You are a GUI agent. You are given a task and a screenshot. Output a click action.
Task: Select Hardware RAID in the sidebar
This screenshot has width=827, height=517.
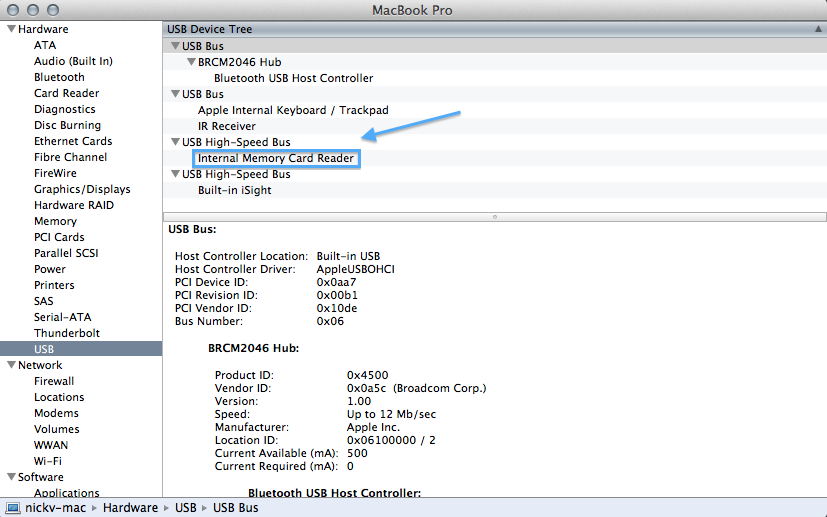click(x=74, y=205)
